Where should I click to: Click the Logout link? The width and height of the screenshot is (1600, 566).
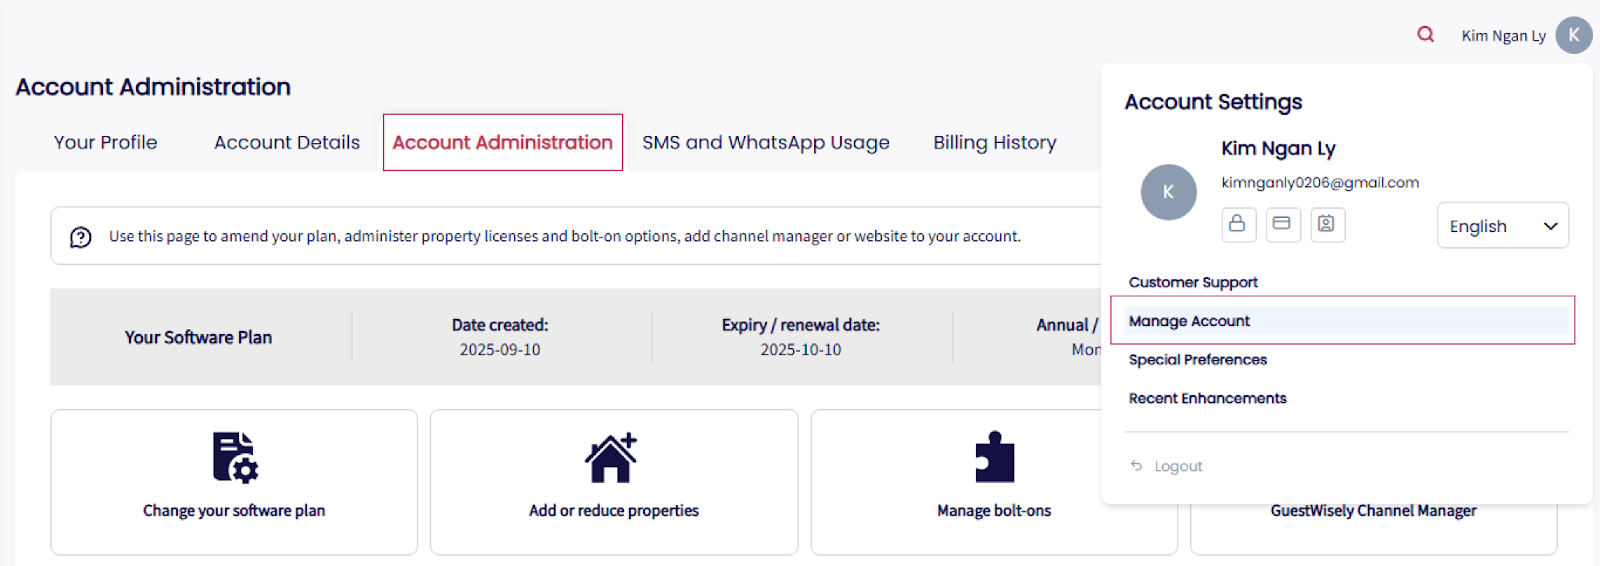(x=1177, y=467)
